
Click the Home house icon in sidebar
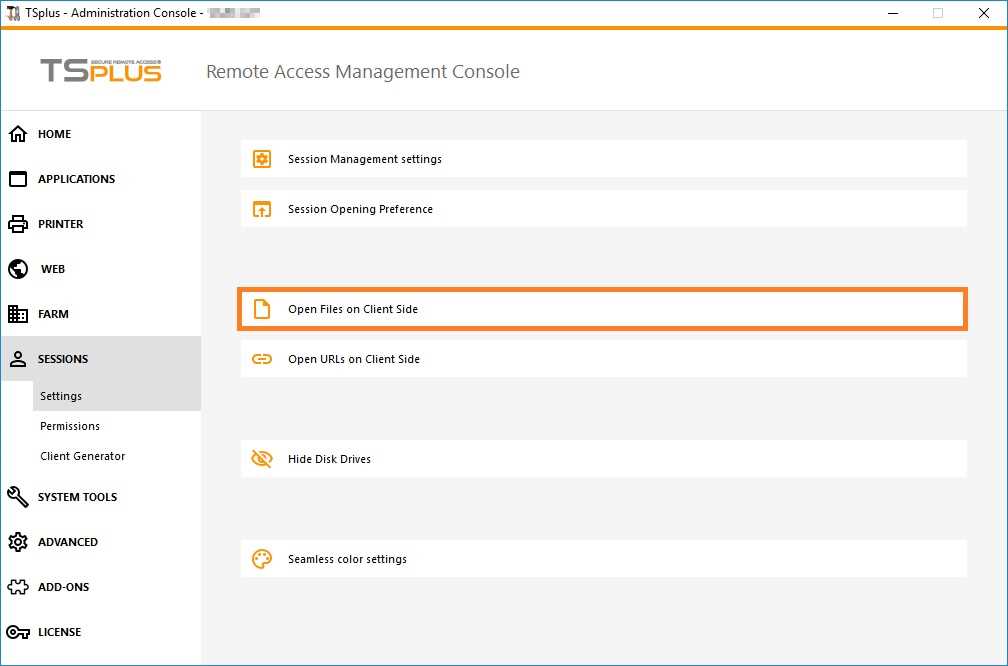(18, 134)
